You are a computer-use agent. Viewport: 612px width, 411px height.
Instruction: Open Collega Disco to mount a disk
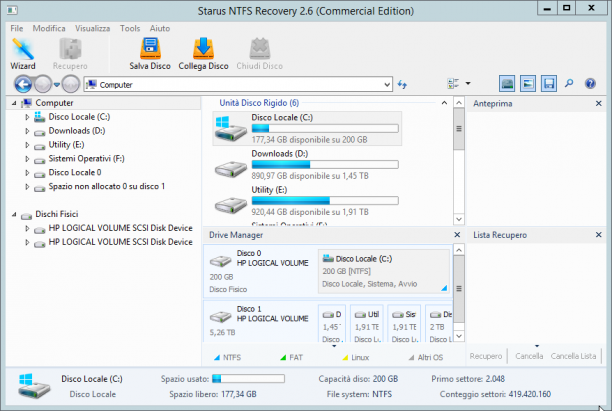coord(203,54)
